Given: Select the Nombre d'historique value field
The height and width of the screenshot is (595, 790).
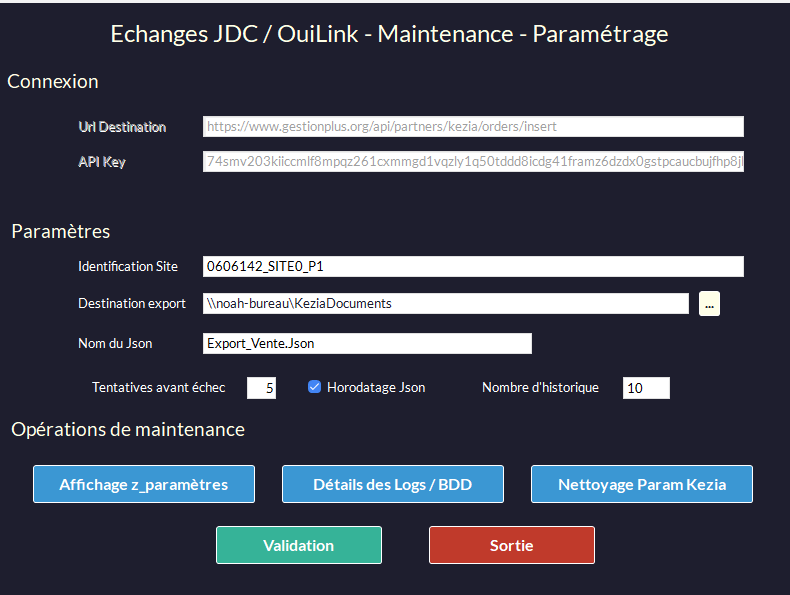Looking at the screenshot, I should tap(645, 387).
